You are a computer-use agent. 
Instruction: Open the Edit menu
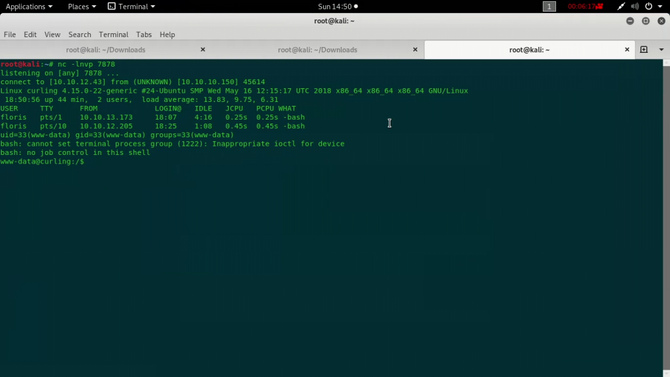pyautogui.click(x=30, y=35)
